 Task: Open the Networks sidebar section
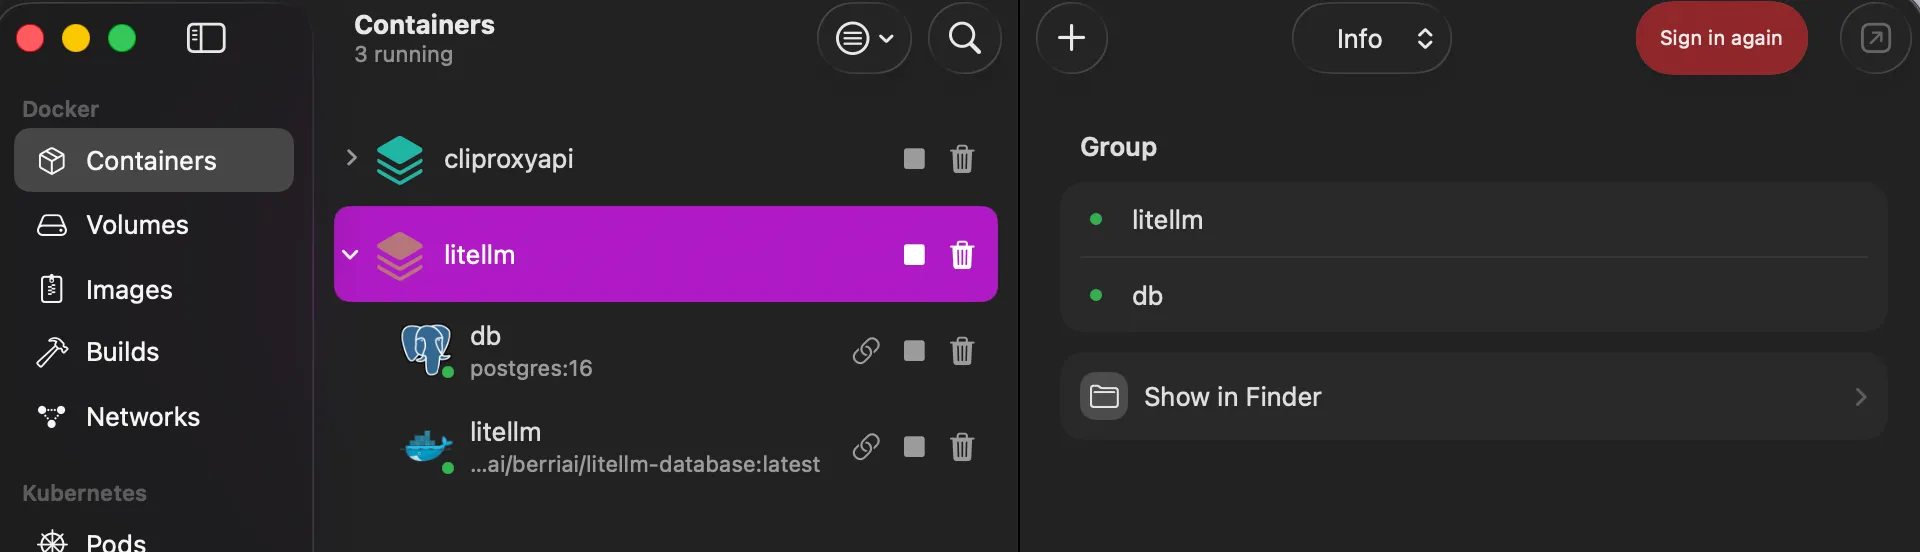click(154, 416)
